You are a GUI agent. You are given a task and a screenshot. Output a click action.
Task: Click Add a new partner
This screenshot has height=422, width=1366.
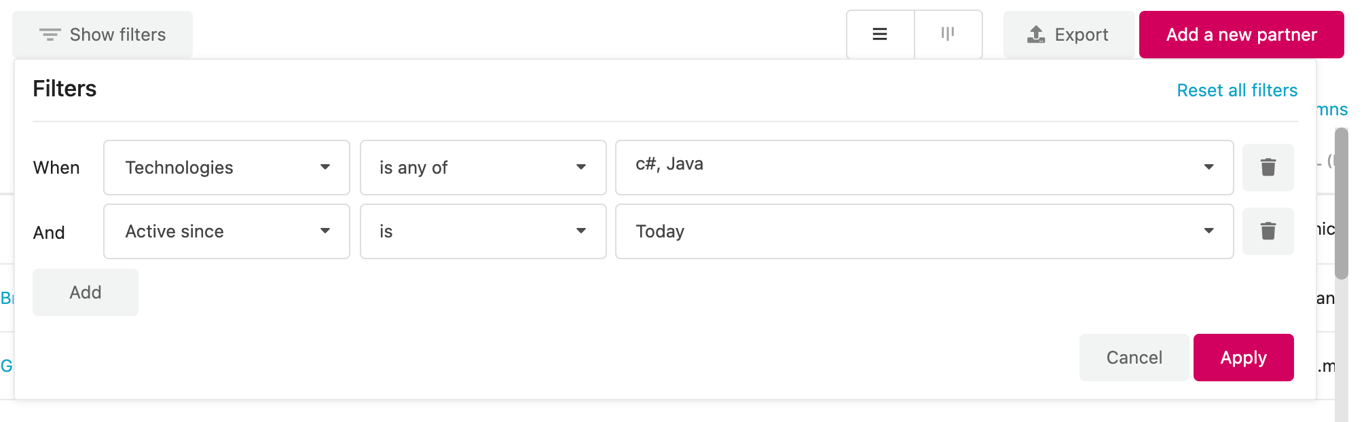point(1241,35)
